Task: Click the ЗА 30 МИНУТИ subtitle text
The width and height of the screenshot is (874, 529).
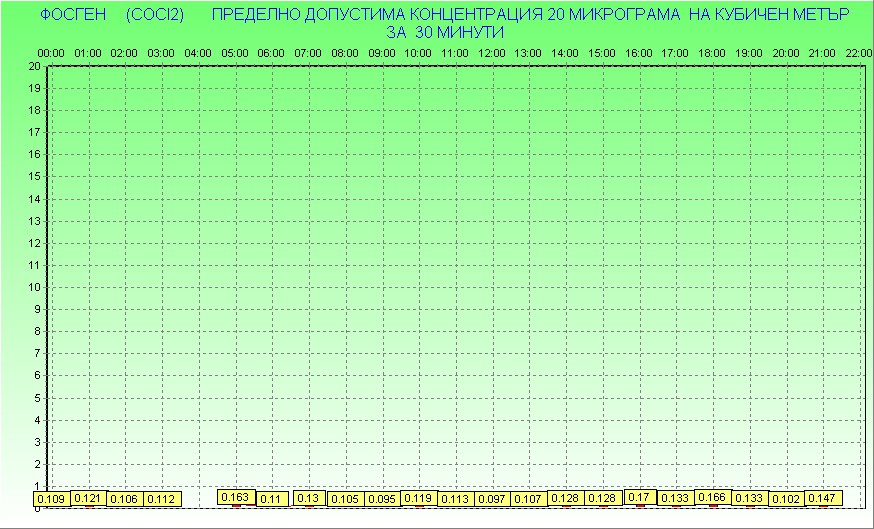Action: point(445,32)
